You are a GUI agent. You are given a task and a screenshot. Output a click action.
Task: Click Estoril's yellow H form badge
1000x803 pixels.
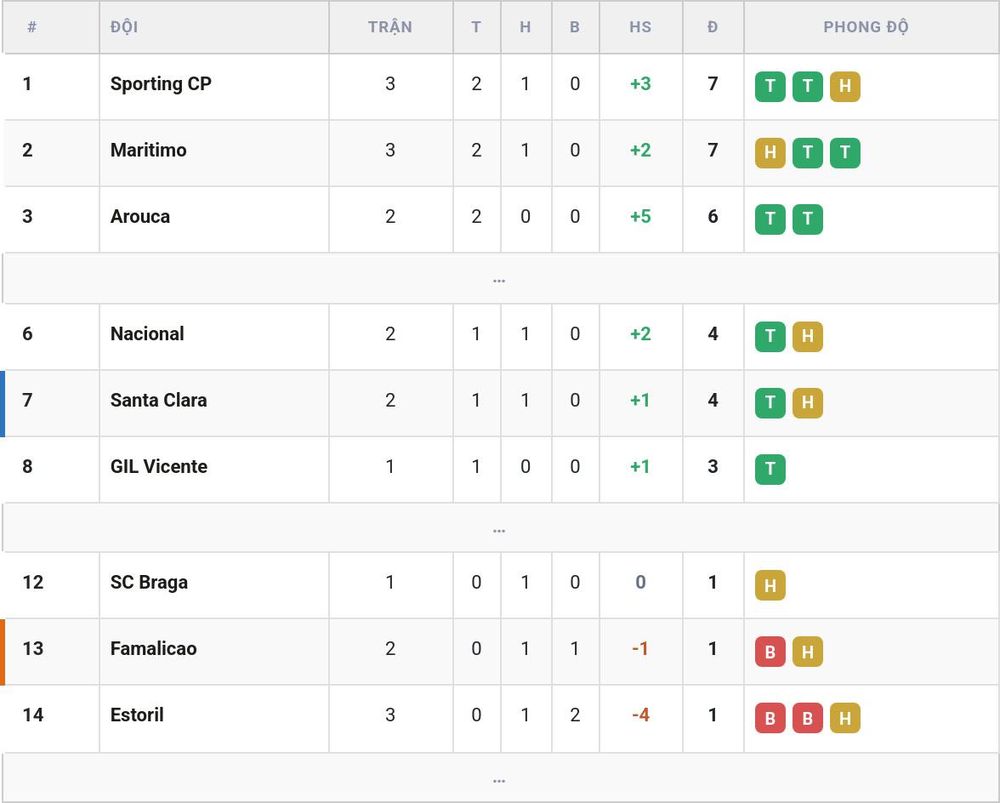(845, 718)
